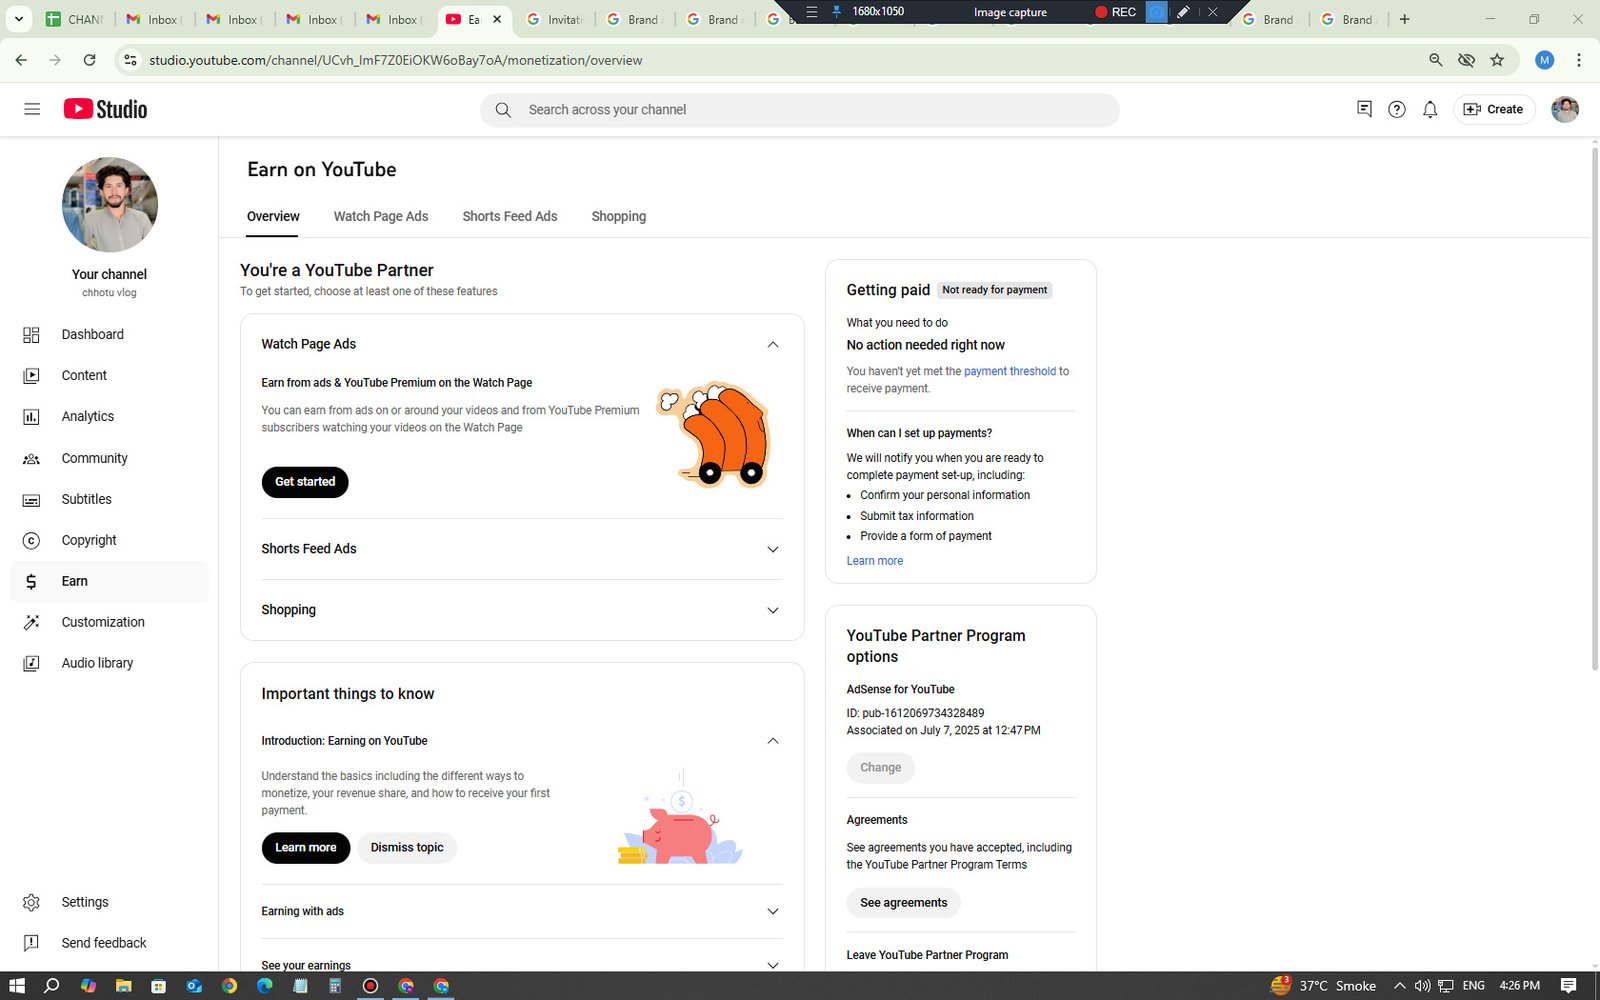This screenshot has height=1000, width=1600.
Task: Open Chrome zoom magnifier icon in address bar
Action: [1436, 60]
